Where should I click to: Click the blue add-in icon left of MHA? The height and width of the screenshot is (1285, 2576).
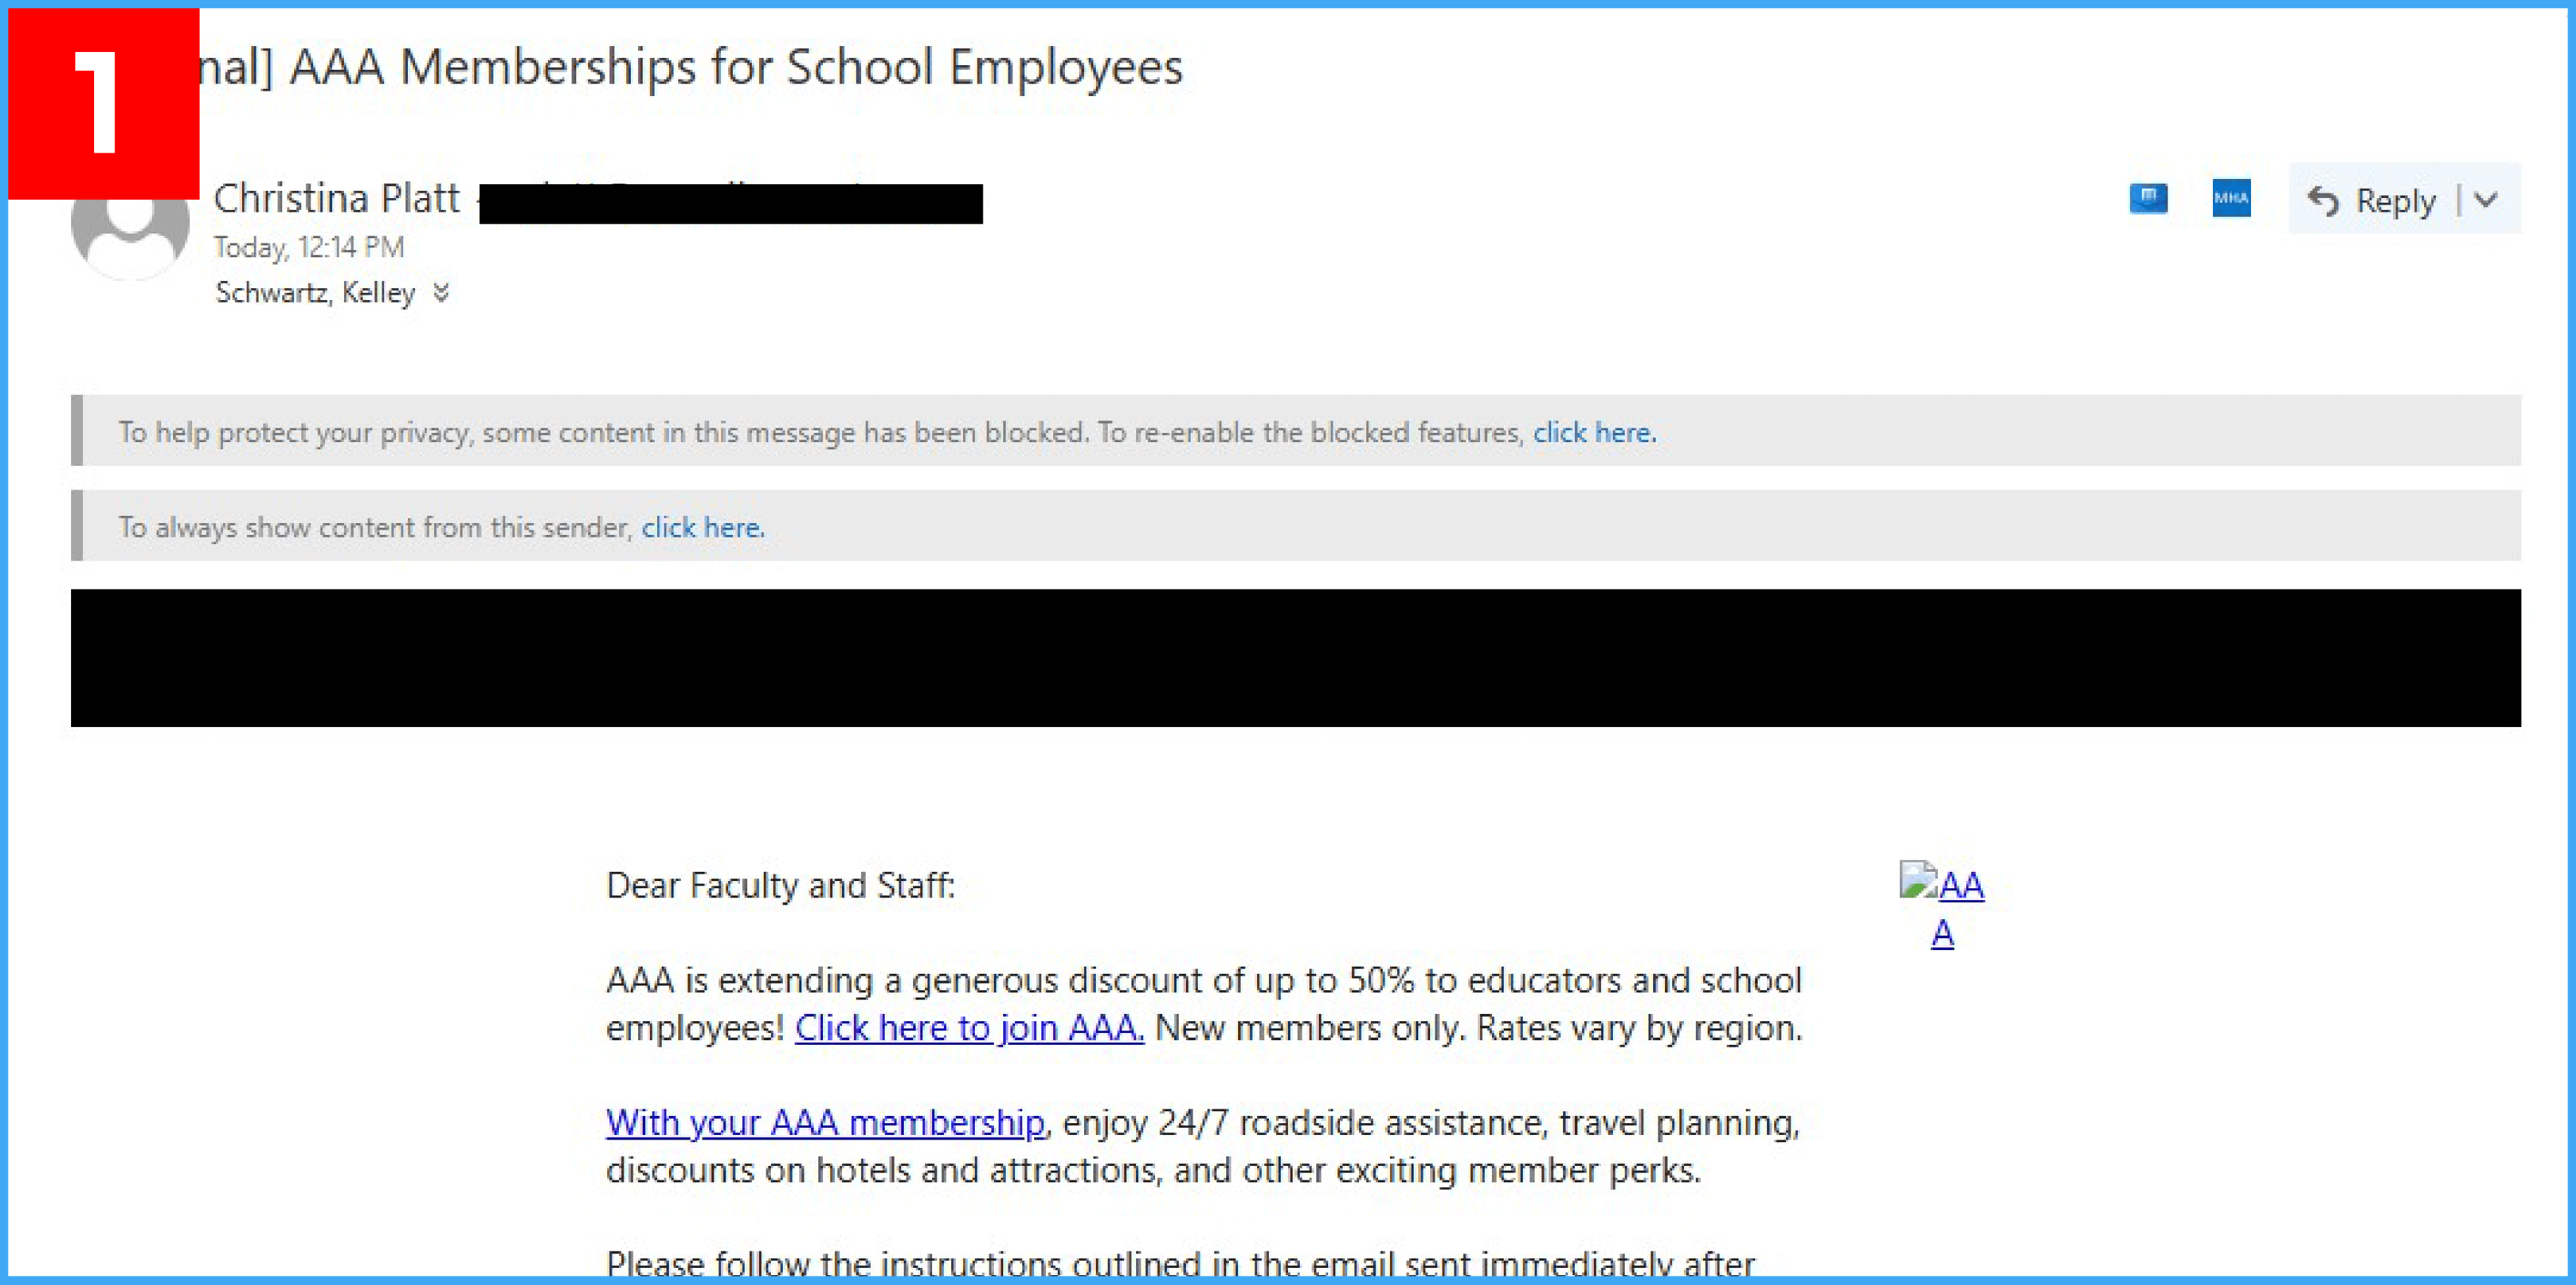[2148, 198]
